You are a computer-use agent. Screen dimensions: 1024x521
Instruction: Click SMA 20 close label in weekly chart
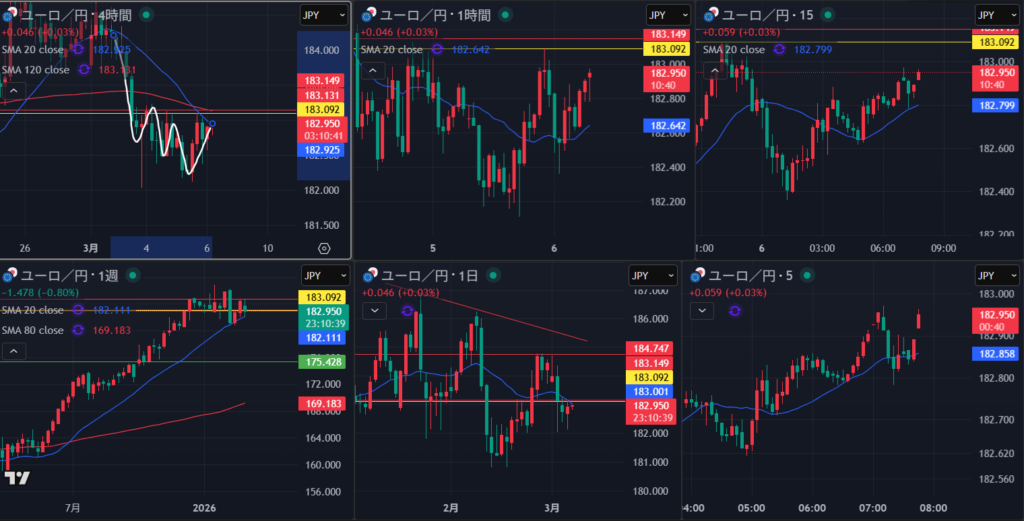pos(33,310)
